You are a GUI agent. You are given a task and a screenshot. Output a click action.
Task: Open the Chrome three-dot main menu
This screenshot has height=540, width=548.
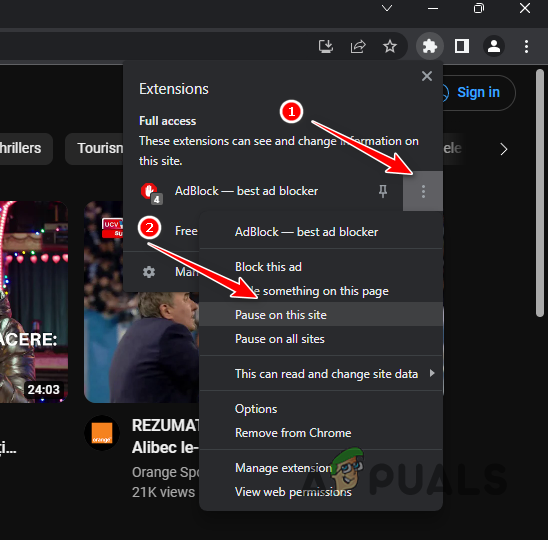[526, 46]
